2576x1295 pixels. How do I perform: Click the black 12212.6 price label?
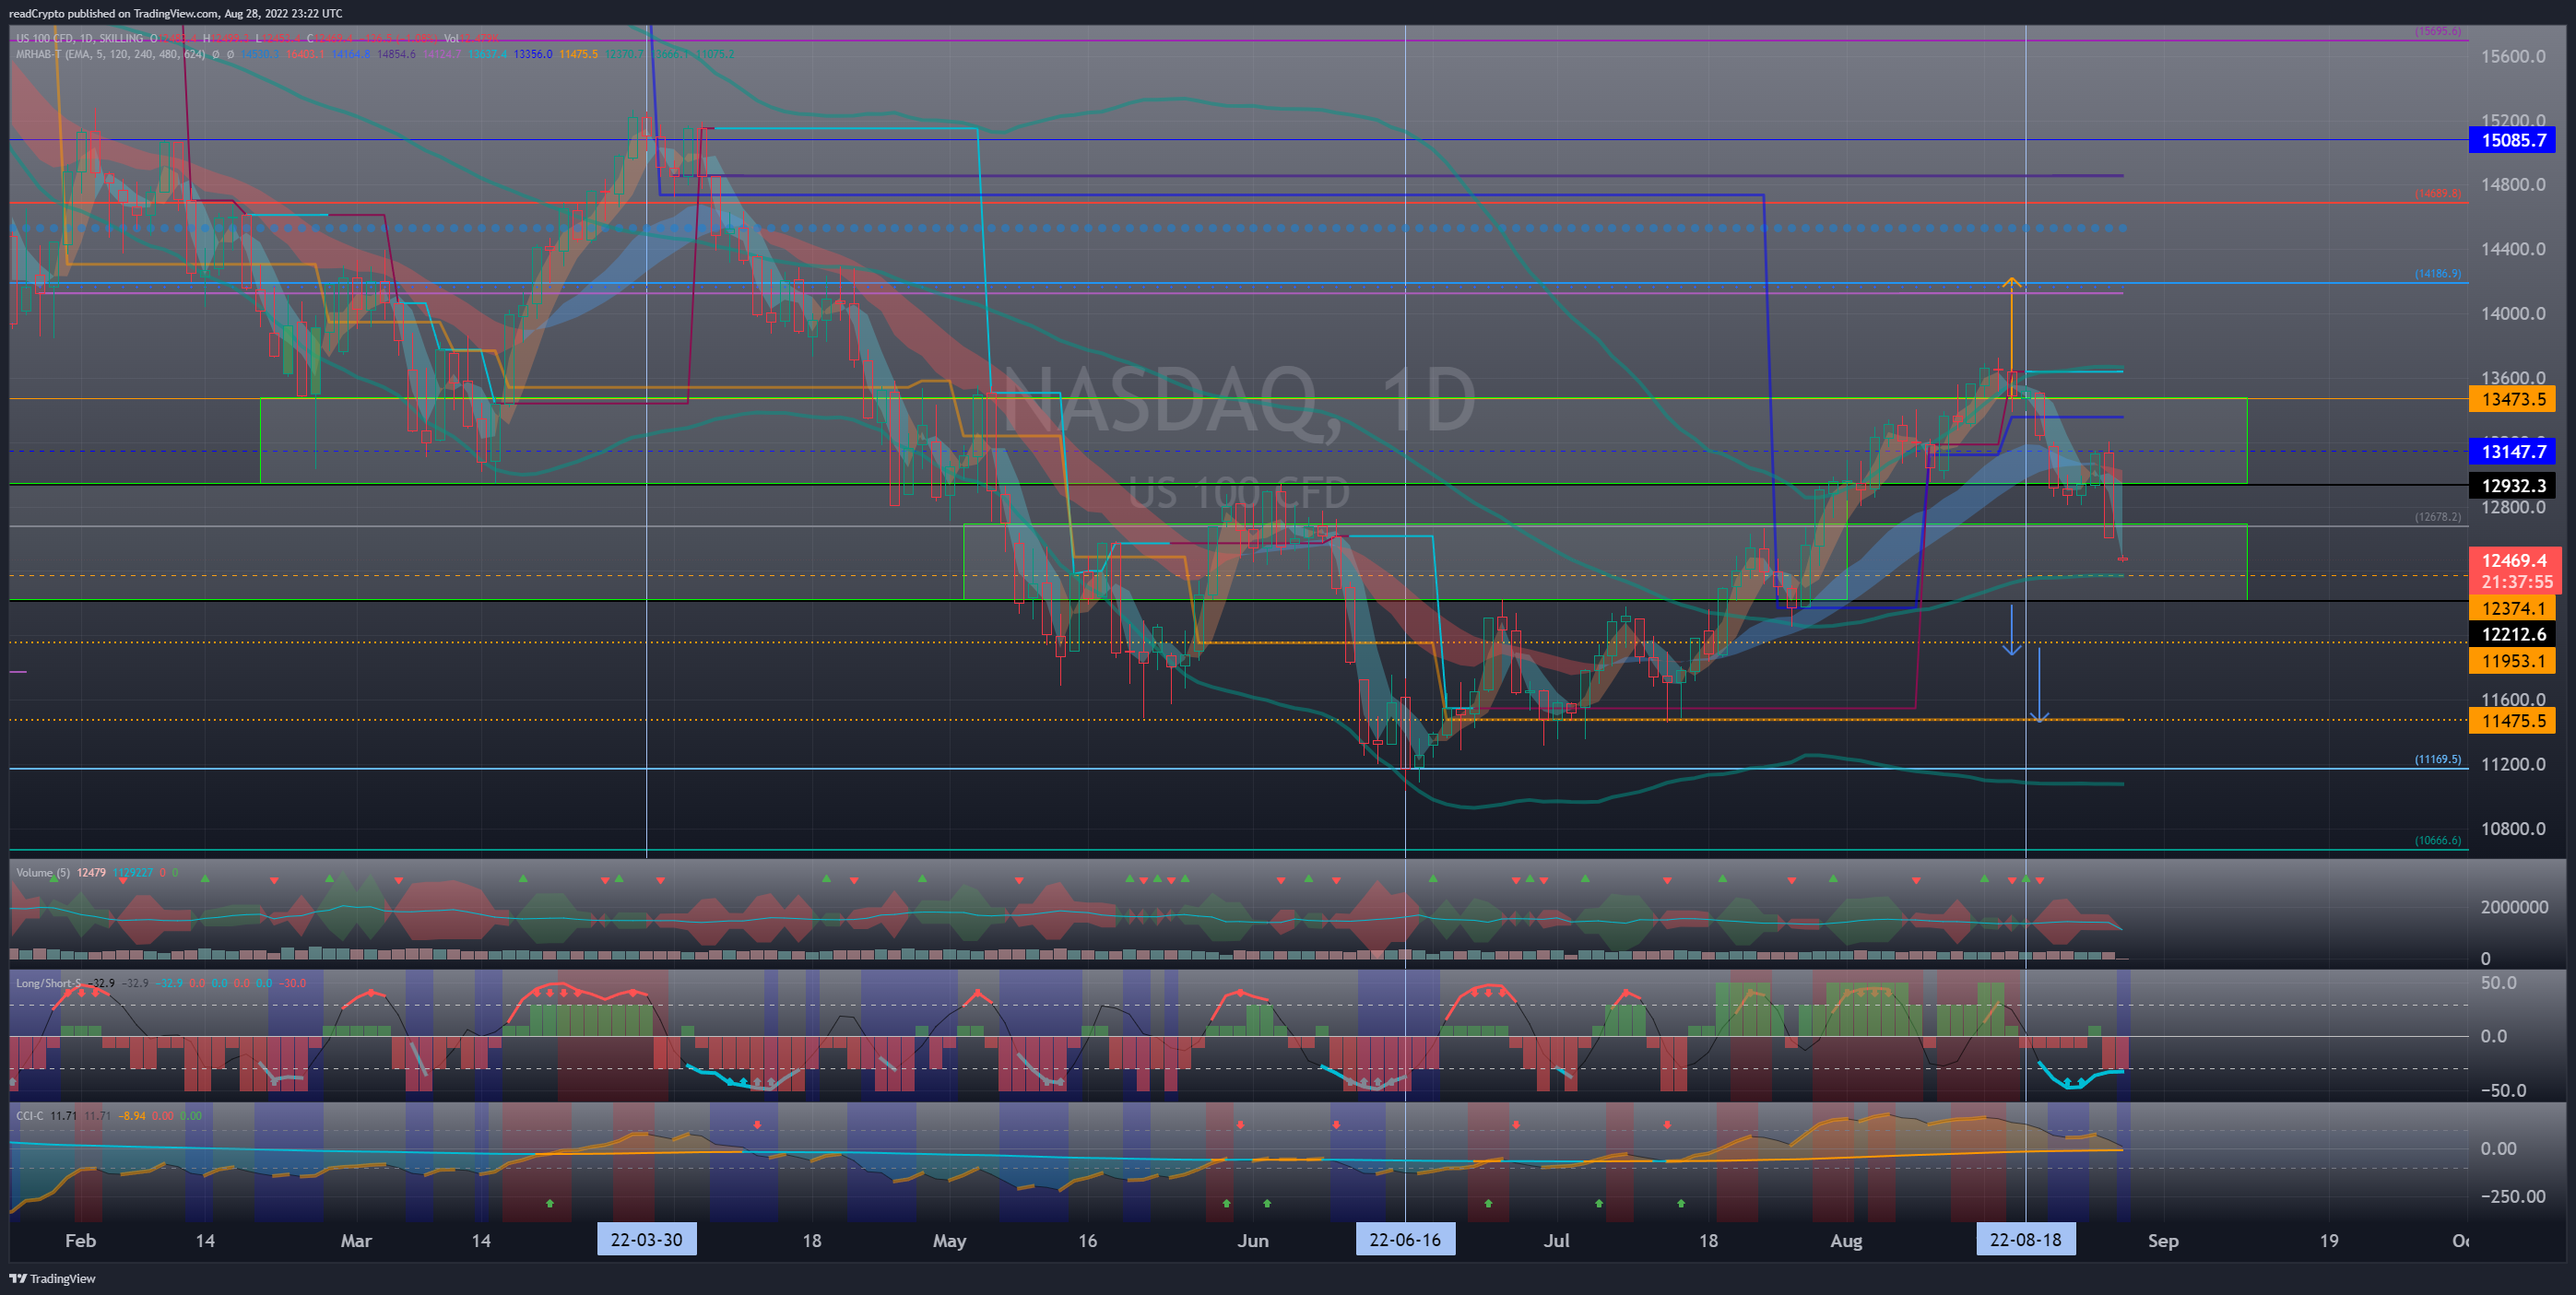[x=2512, y=634]
